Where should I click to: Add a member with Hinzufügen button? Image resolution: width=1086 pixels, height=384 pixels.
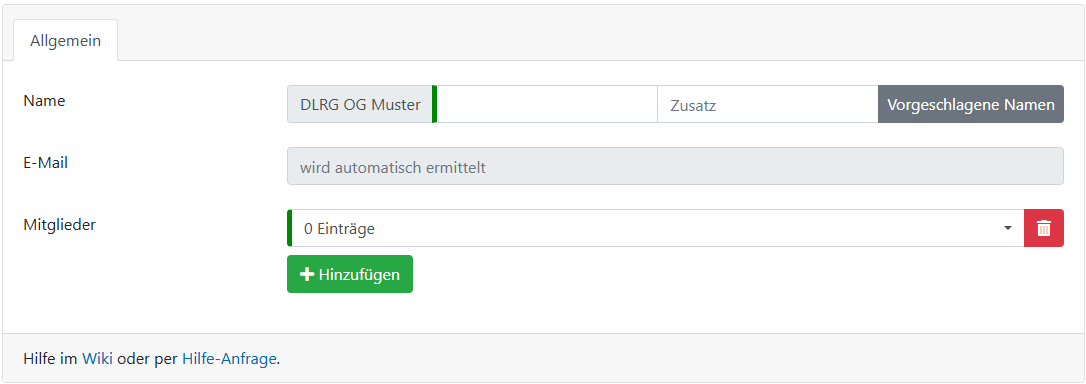point(350,274)
